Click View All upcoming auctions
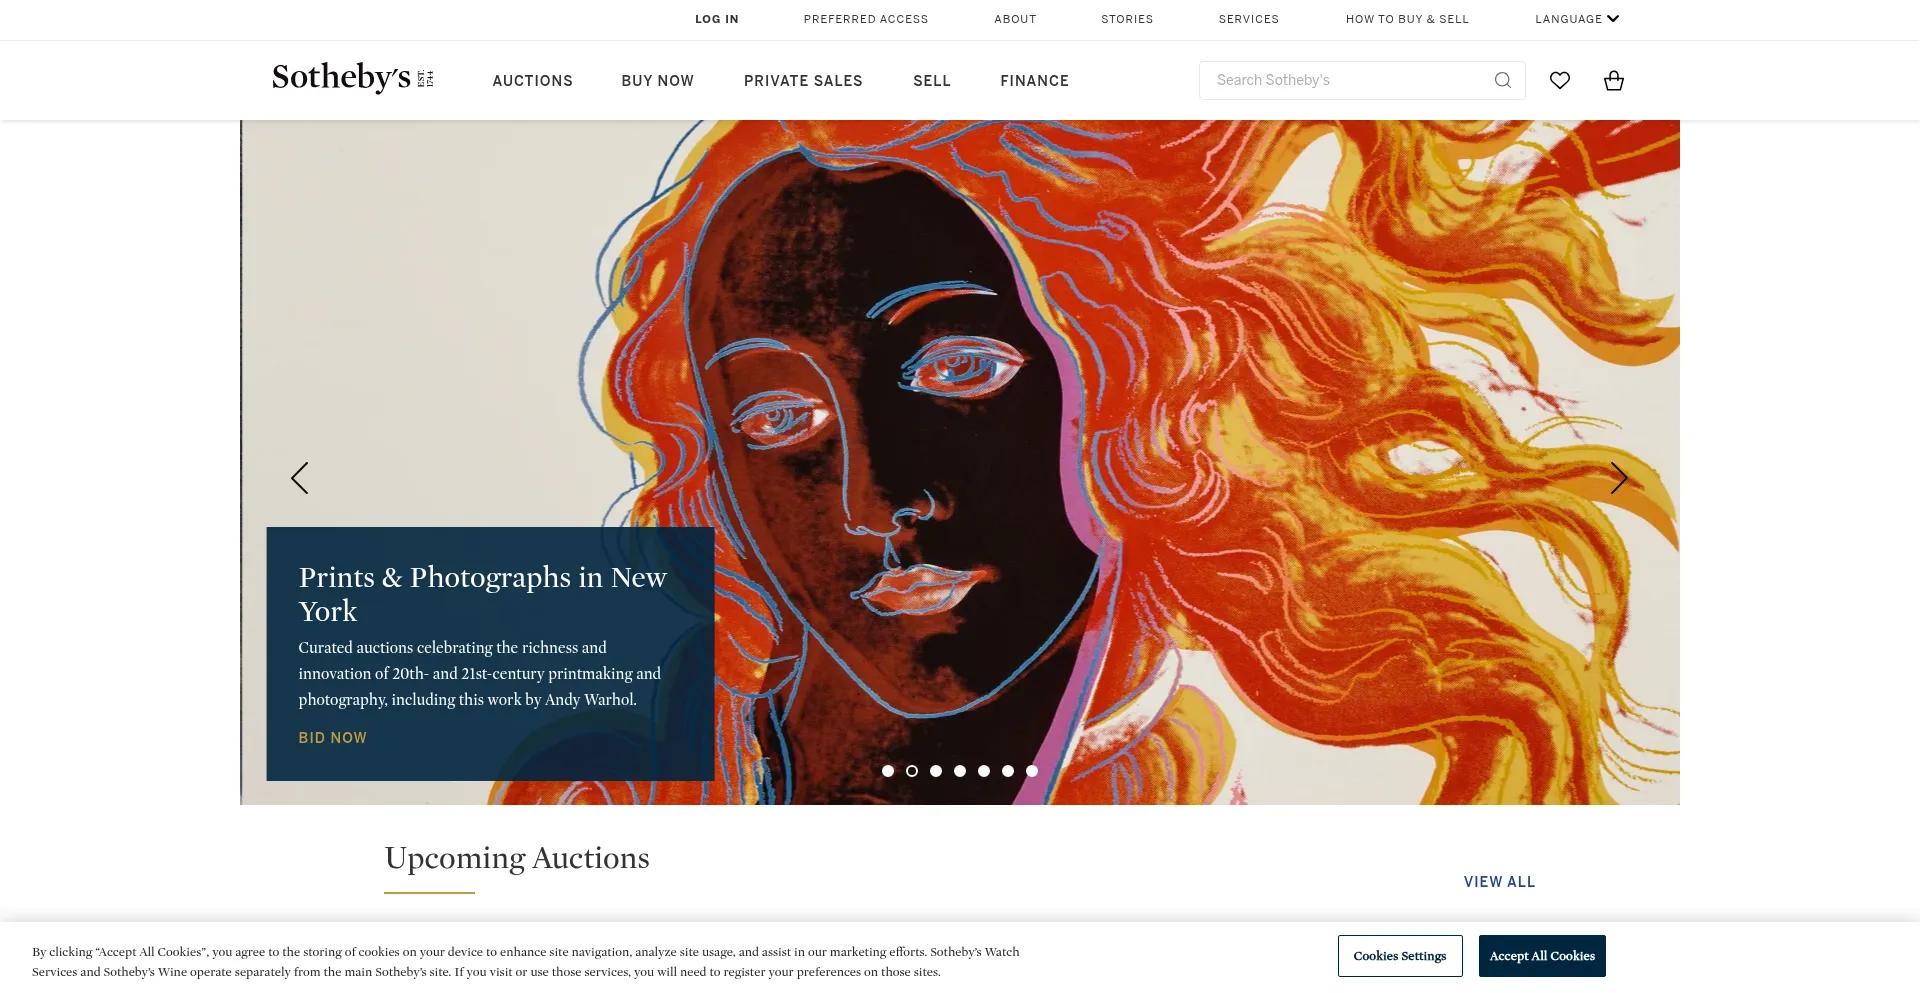 (1500, 882)
